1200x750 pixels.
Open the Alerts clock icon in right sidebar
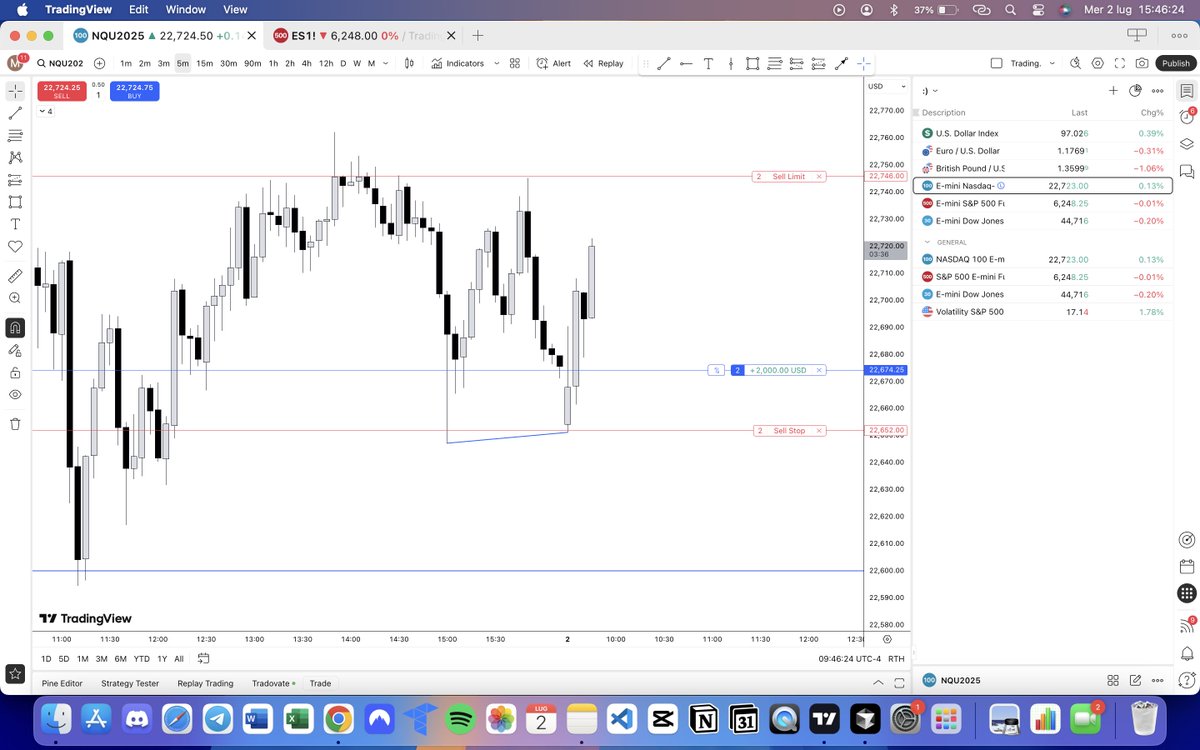click(1187, 116)
